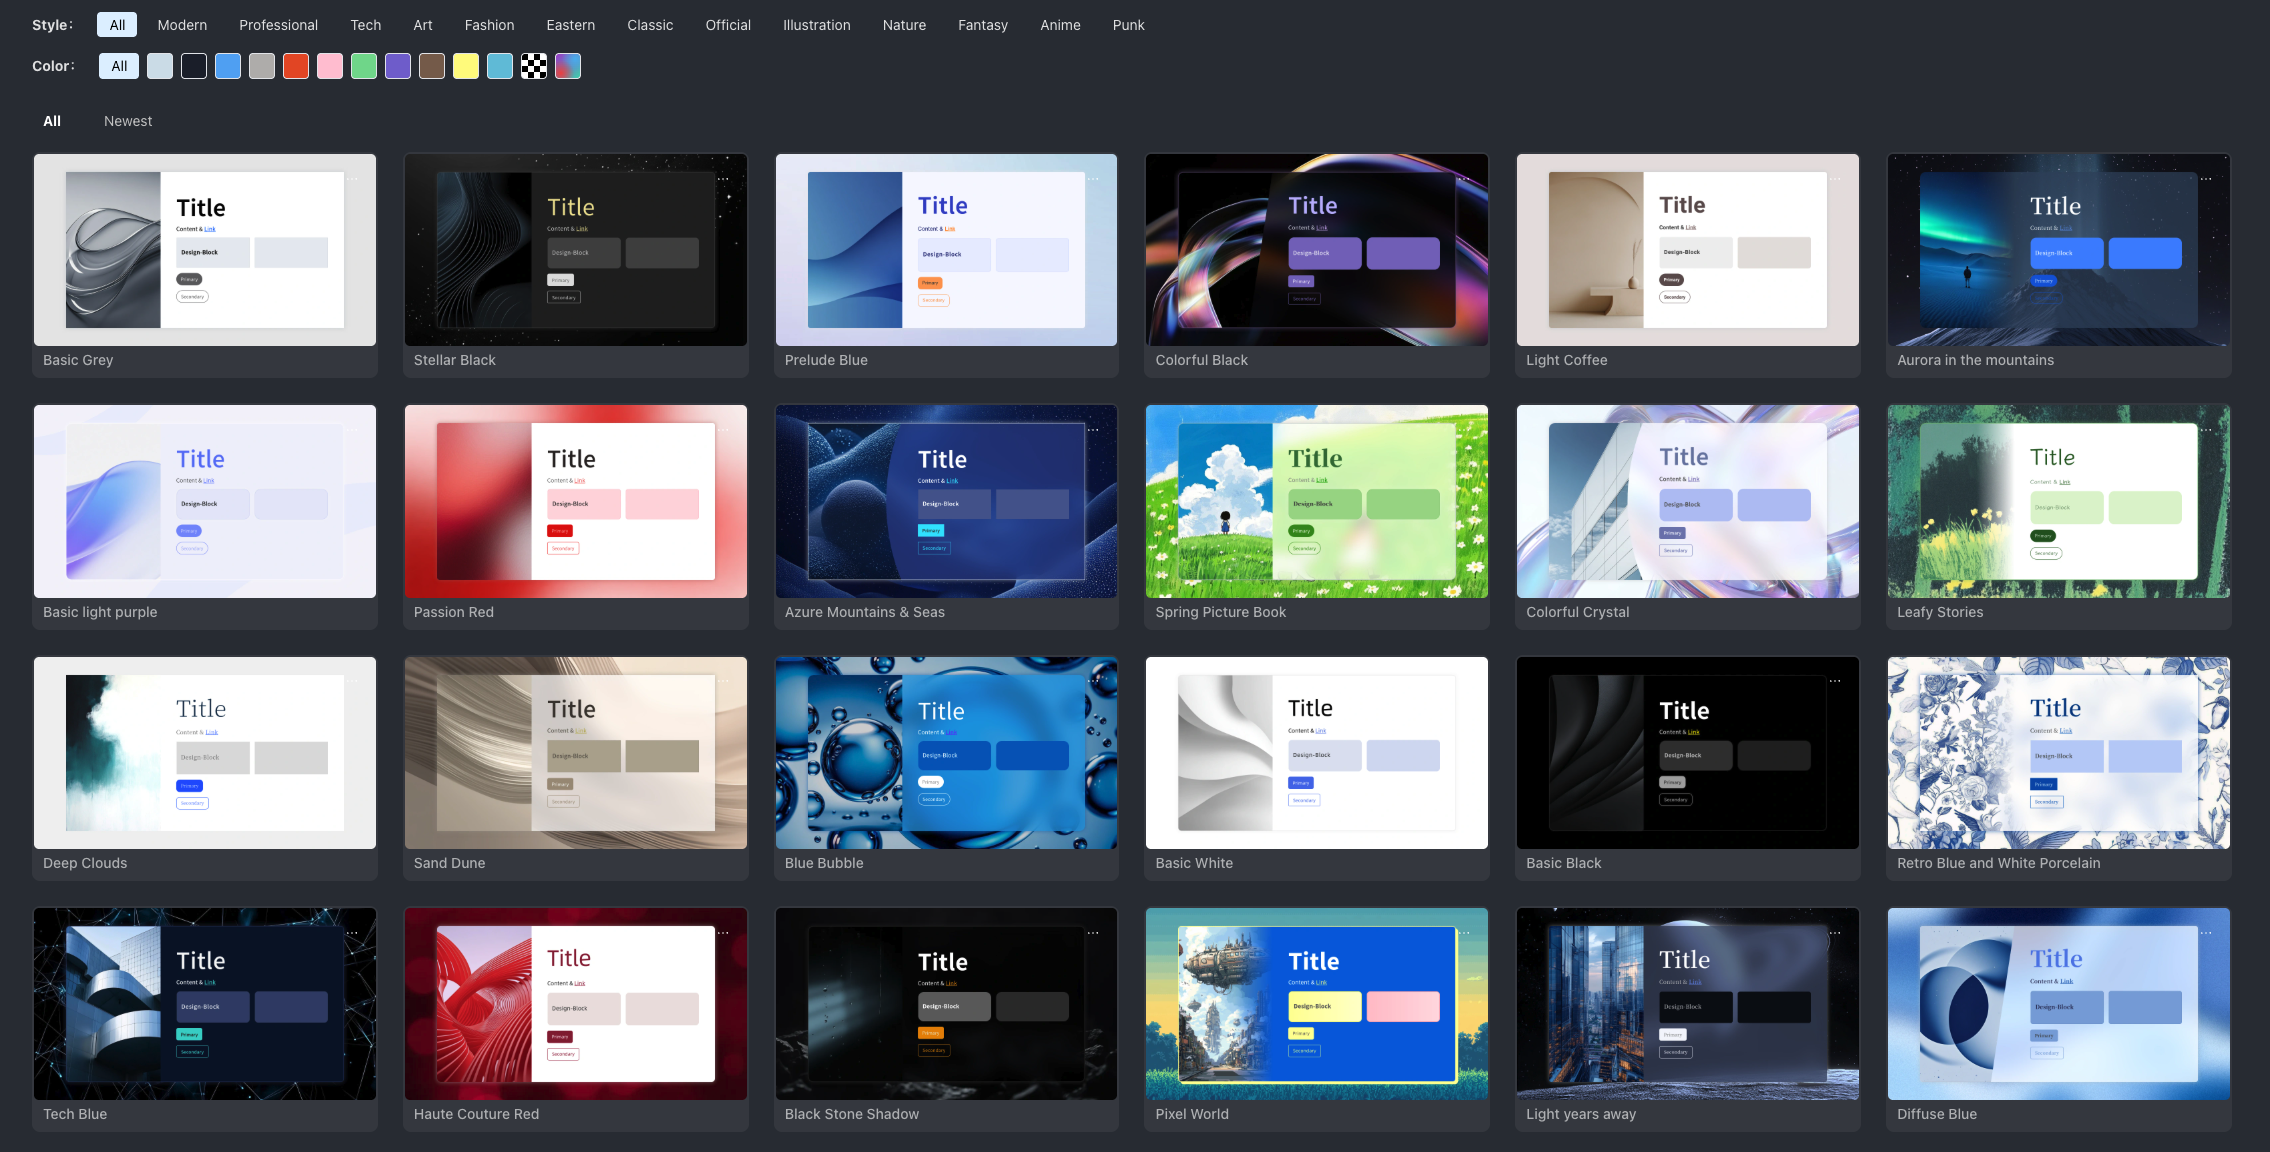This screenshot has width=2270, height=1152.
Task: Click the three-dot icon on Tech Blue theme
Action: pyautogui.click(x=352, y=933)
